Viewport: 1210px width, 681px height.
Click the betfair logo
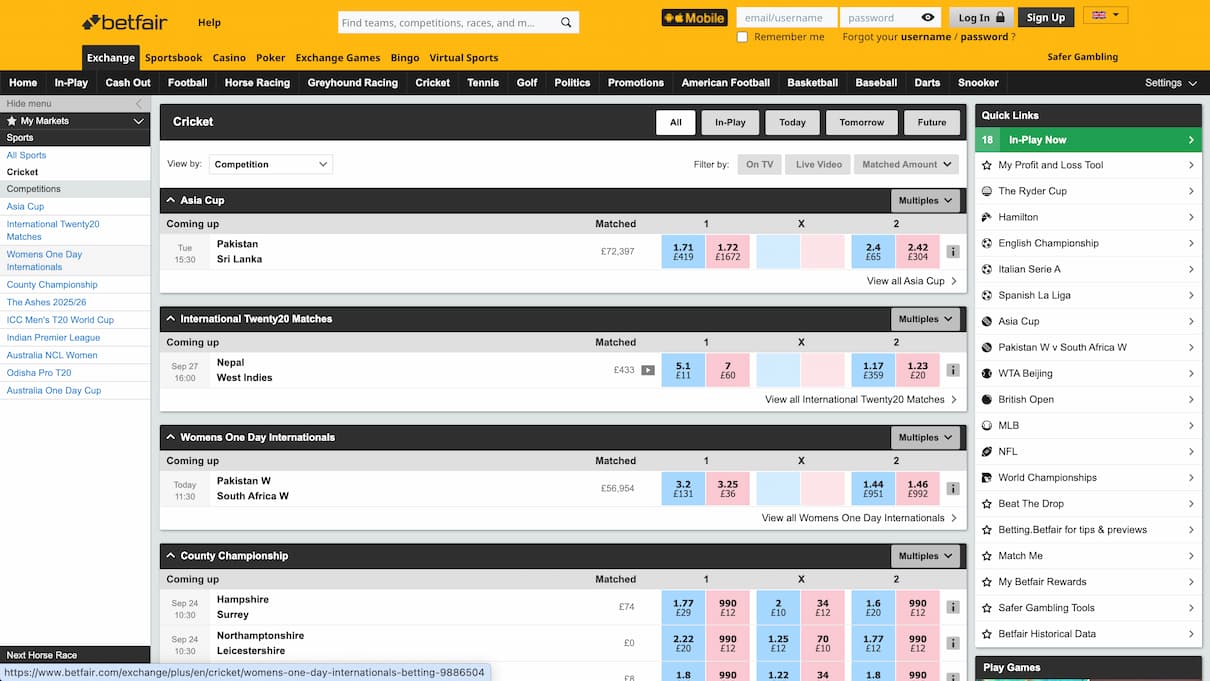pos(125,22)
